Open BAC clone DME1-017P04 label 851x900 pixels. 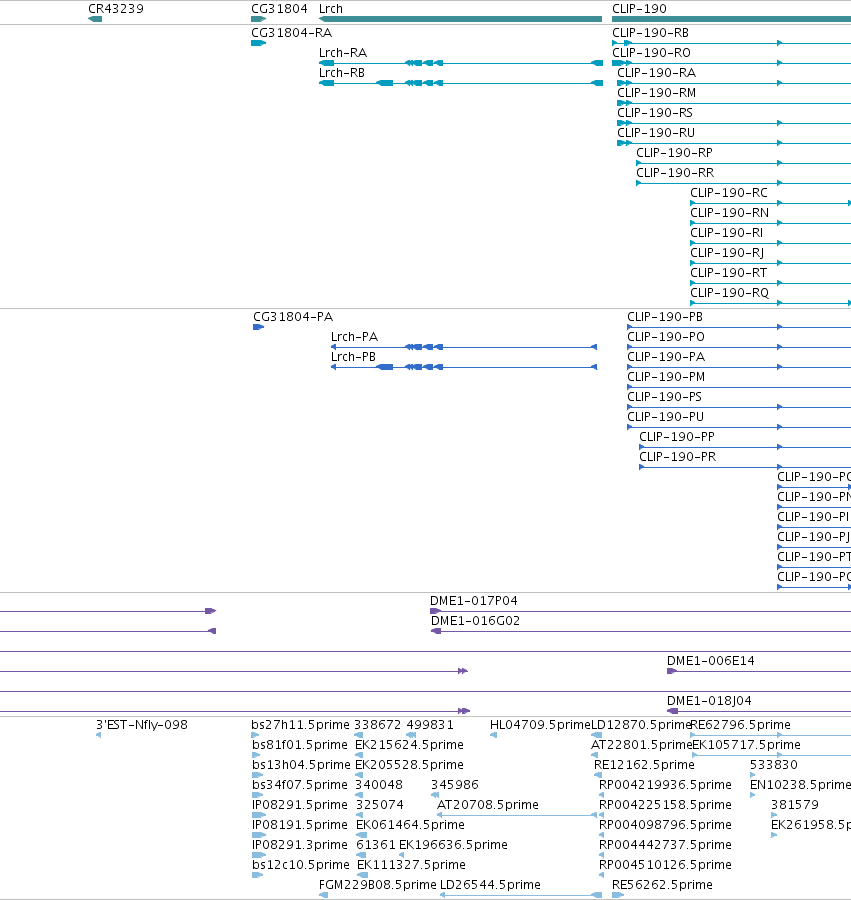[x=473, y=601]
